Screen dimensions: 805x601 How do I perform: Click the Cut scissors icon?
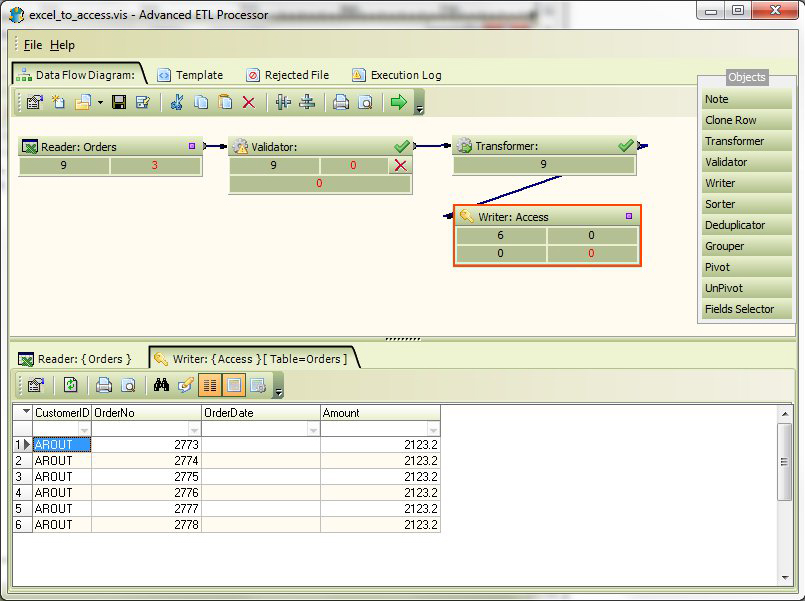click(x=177, y=102)
